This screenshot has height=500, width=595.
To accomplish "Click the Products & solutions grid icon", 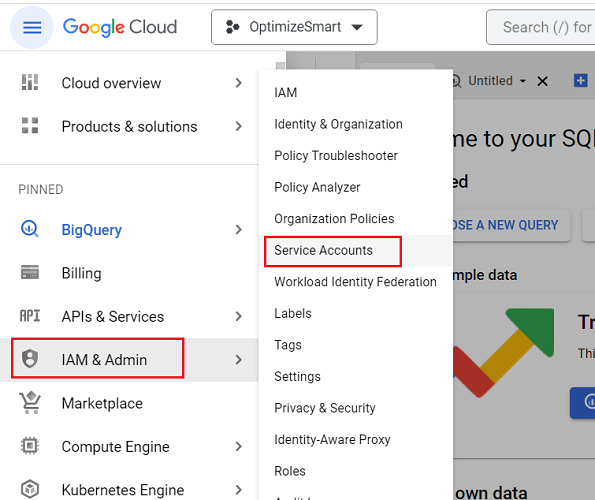I will coord(30,126).
